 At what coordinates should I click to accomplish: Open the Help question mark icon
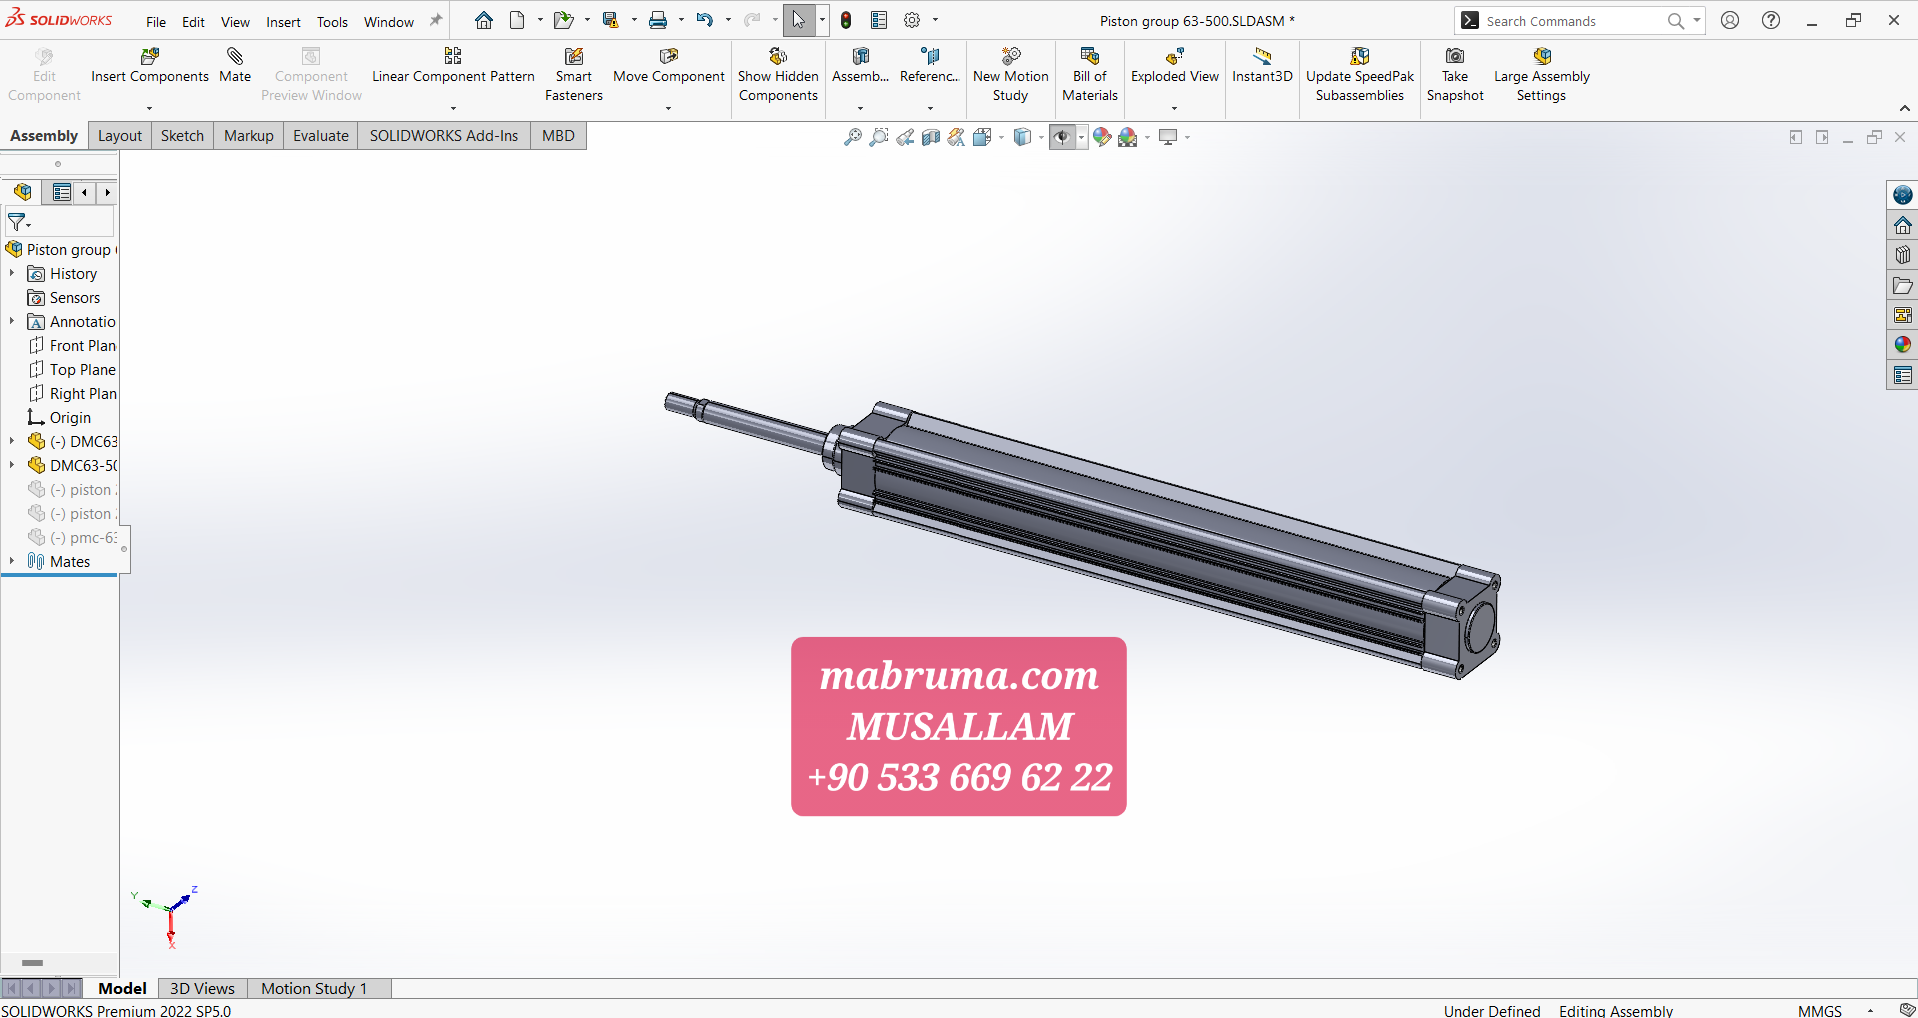pos(1771,20)
